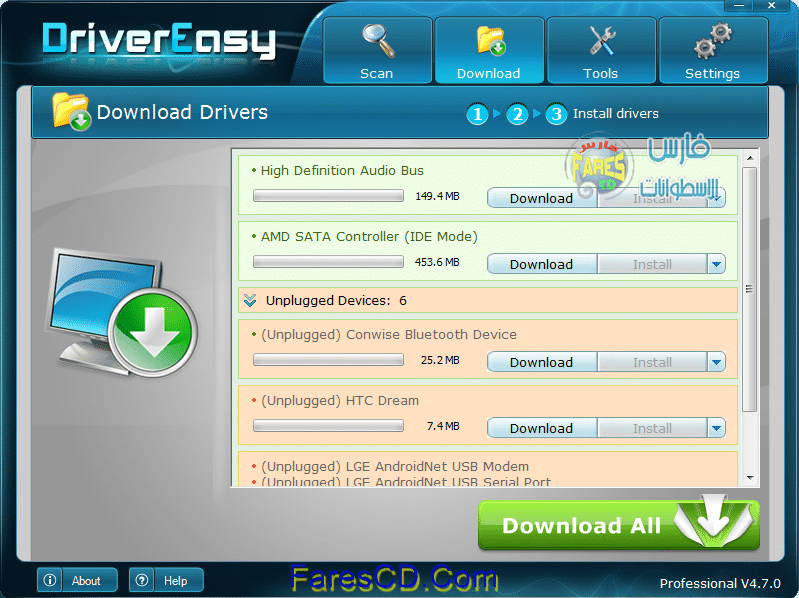Click AMD SATA Controller progress bar
Viewport: 799px width, 598px height.
coord(328,262)
